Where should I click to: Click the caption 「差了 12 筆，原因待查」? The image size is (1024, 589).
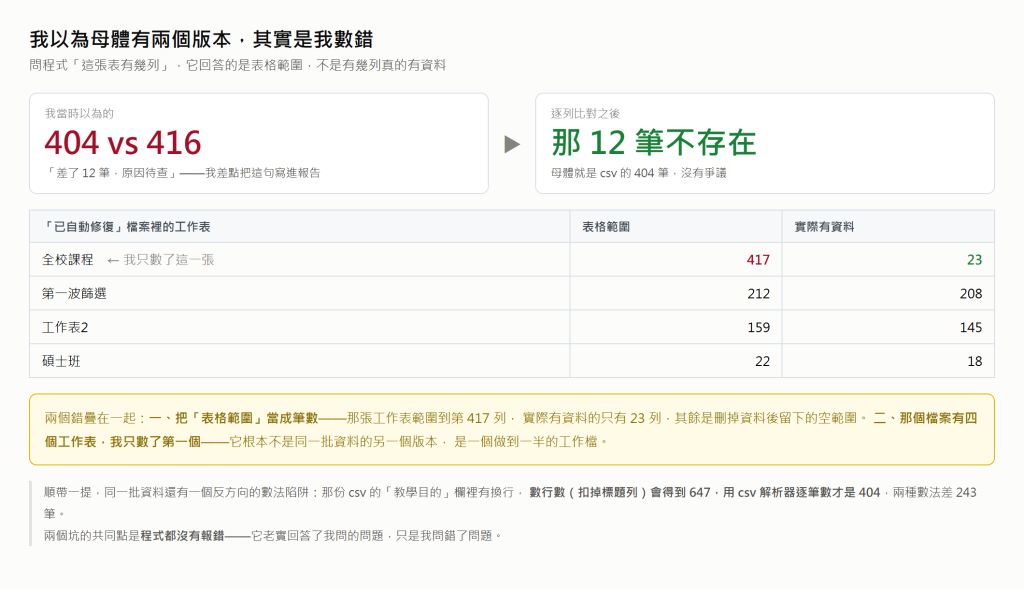coord(111,173)
